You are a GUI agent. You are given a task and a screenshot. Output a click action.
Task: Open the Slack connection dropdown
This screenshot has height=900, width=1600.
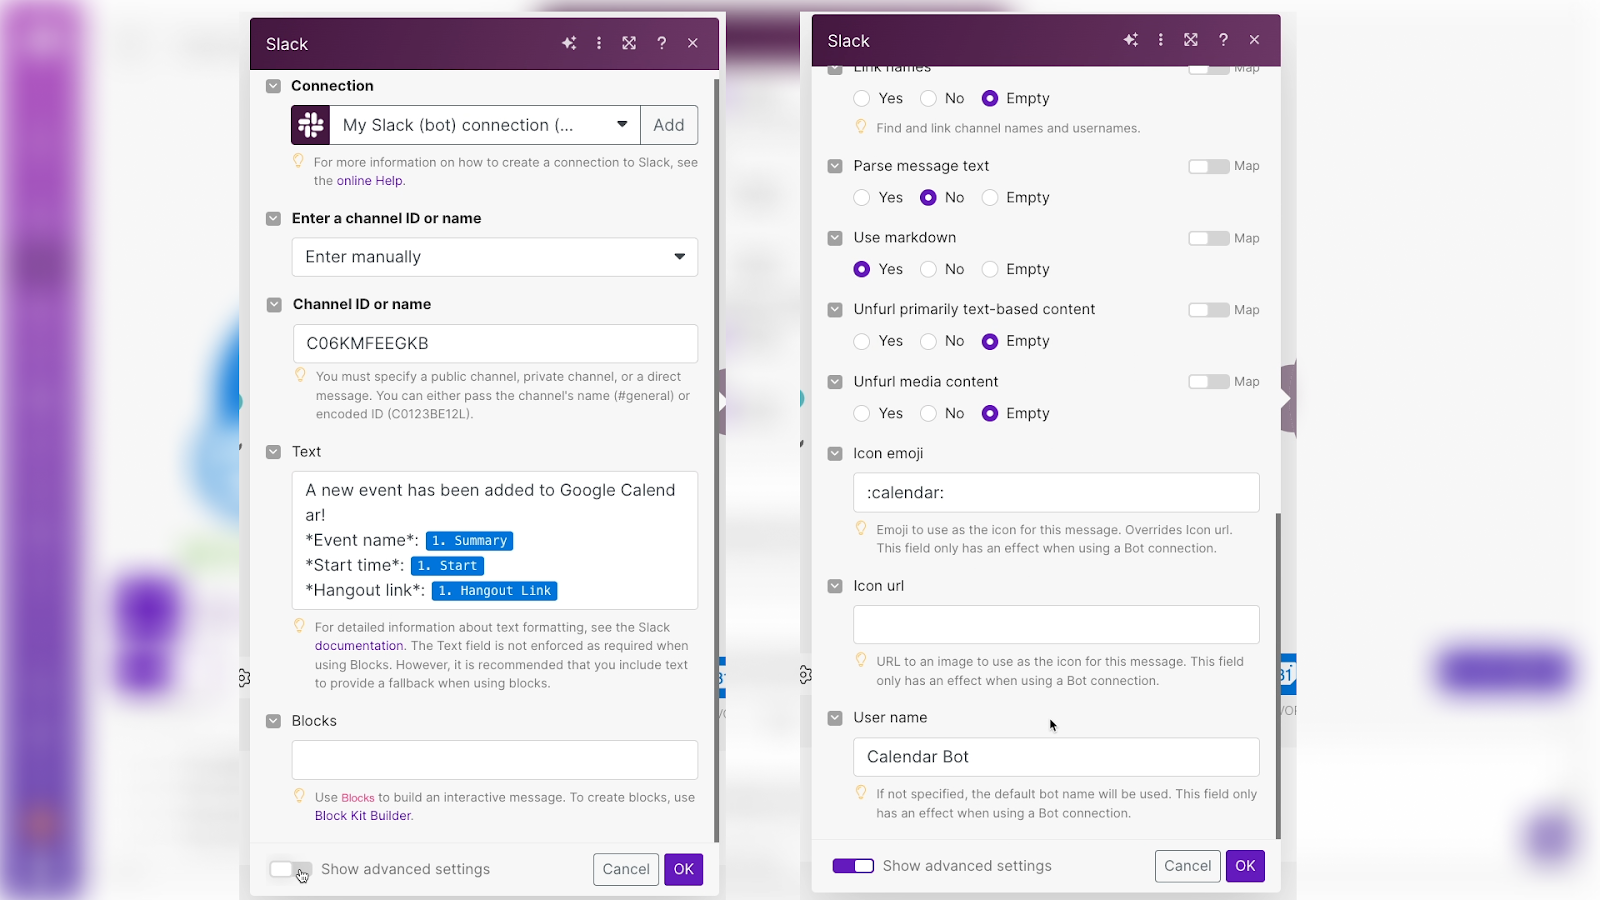(x=485, y=125)
